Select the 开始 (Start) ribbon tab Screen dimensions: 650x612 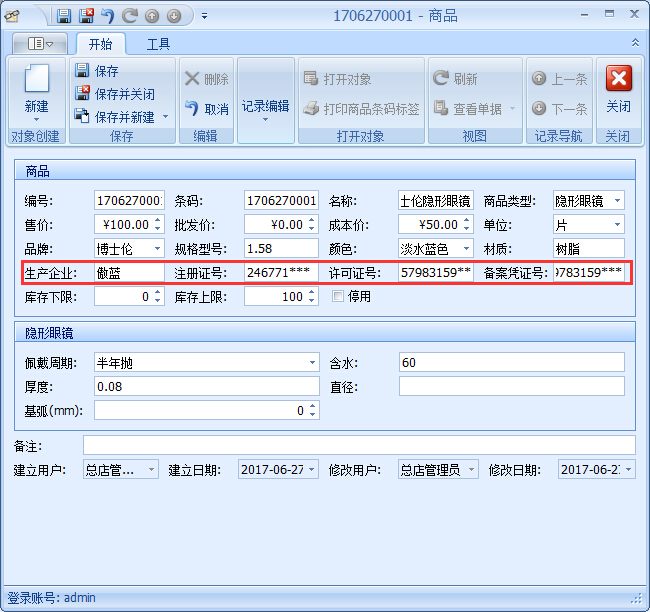(x=100, y=44)
